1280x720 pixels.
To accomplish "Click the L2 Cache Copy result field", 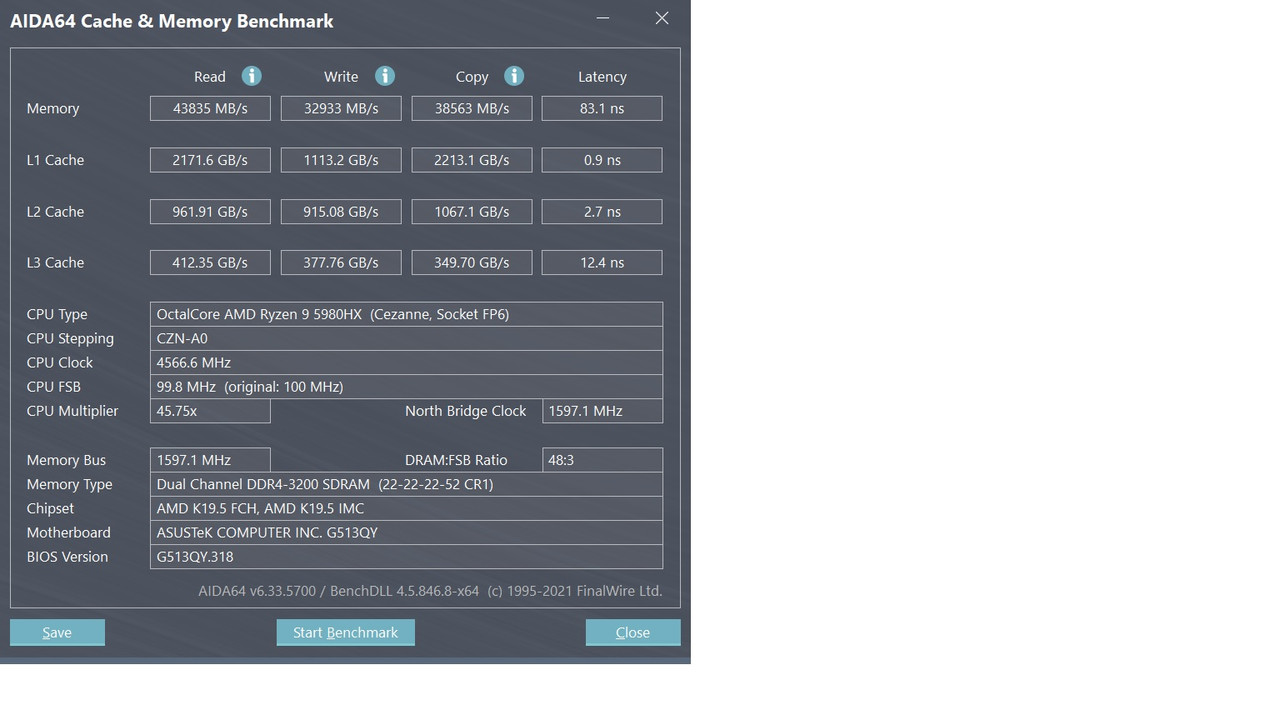I will click(471, 211).
